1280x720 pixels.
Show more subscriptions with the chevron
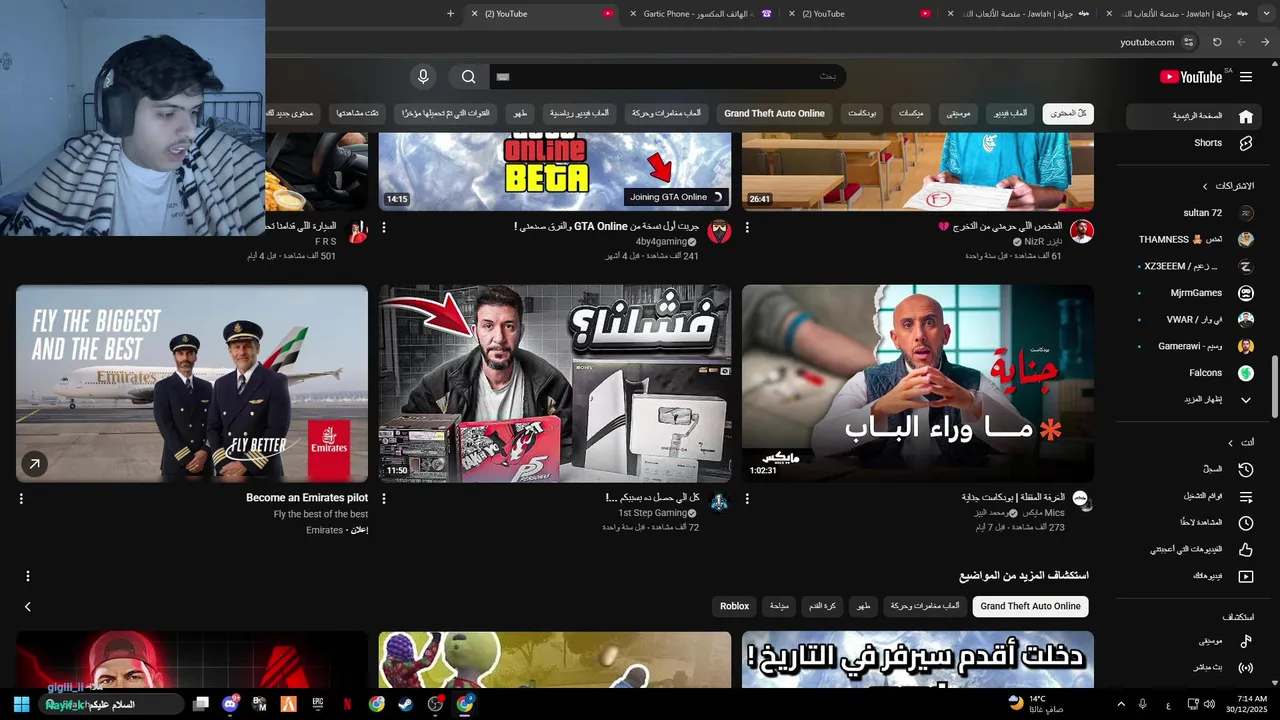pos(1246,400)
